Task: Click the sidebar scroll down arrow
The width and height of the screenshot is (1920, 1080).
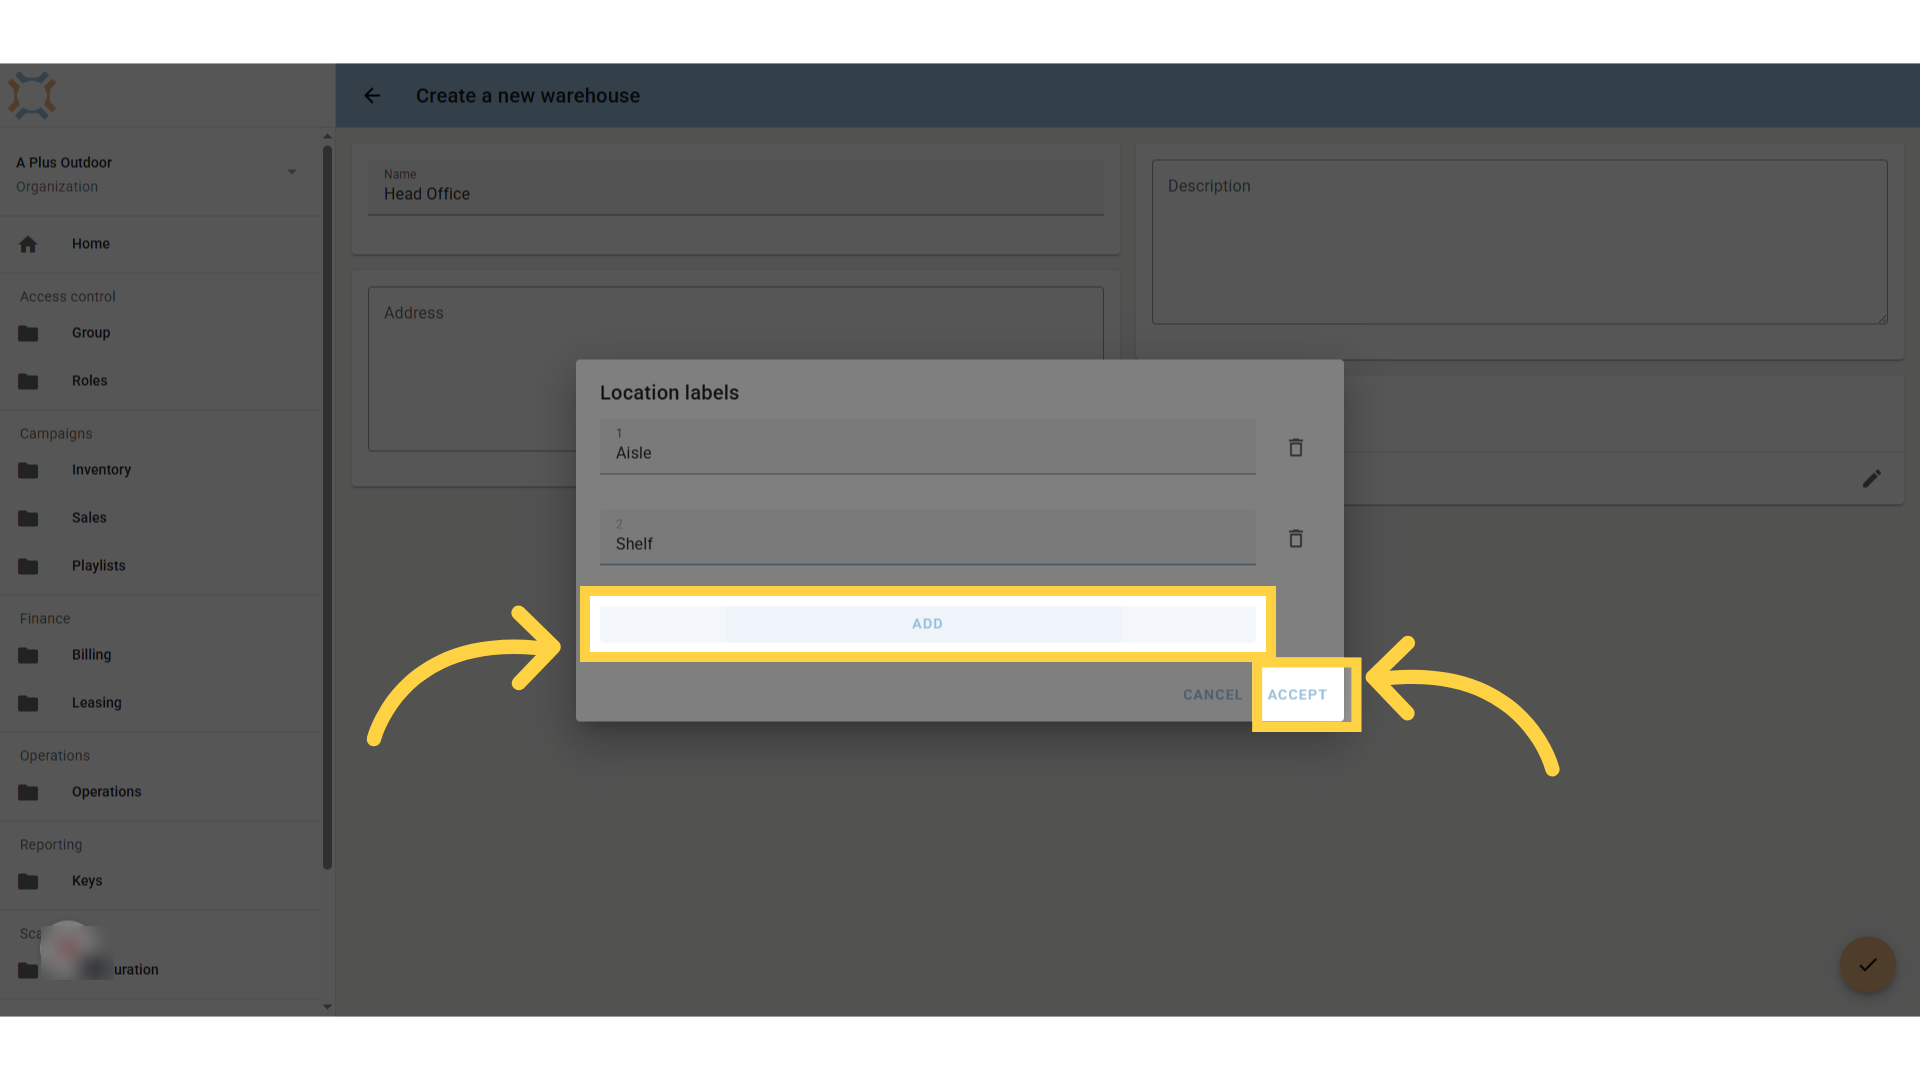Action: 327,1007
